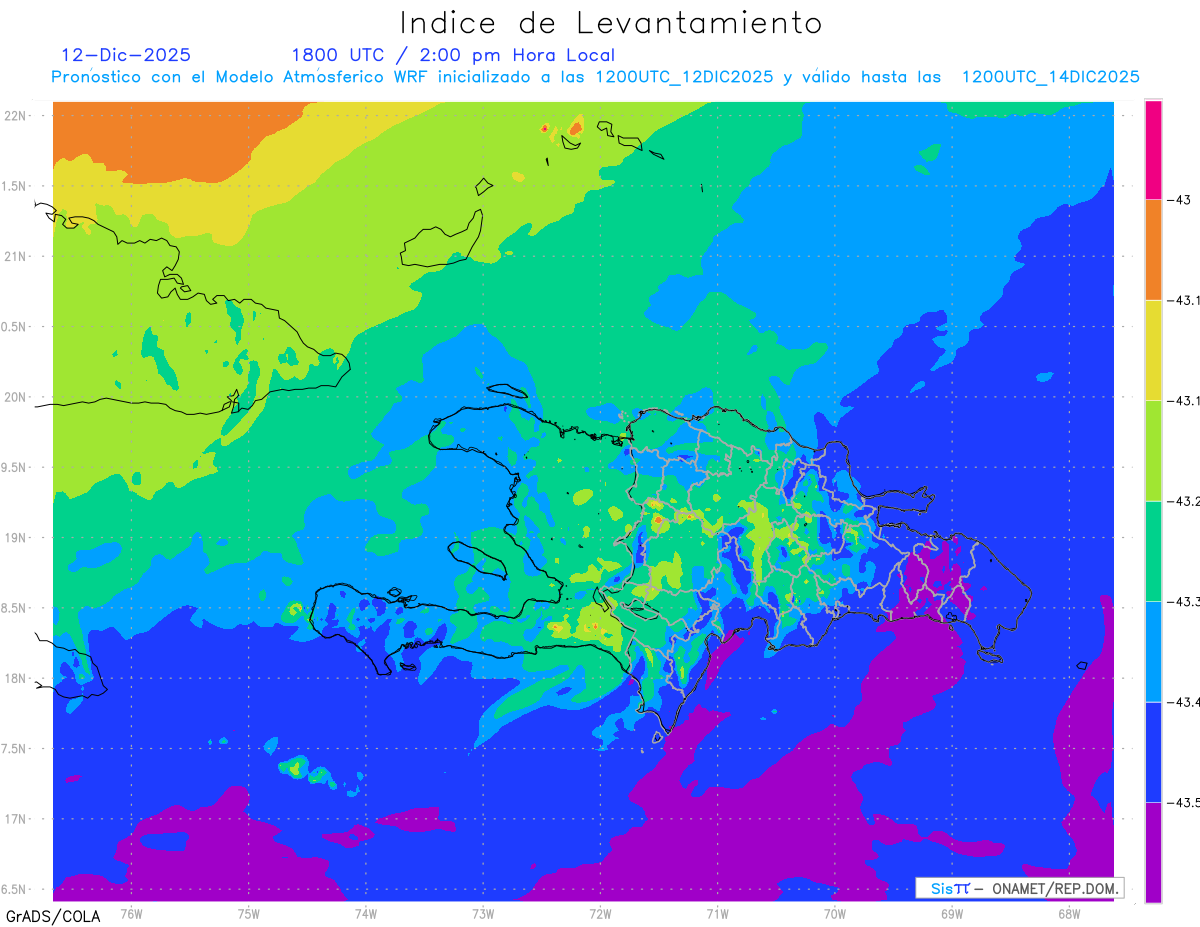Click the '-43.3' colorbar value
The image size is (1200, 927).
tap(1183, 601)
